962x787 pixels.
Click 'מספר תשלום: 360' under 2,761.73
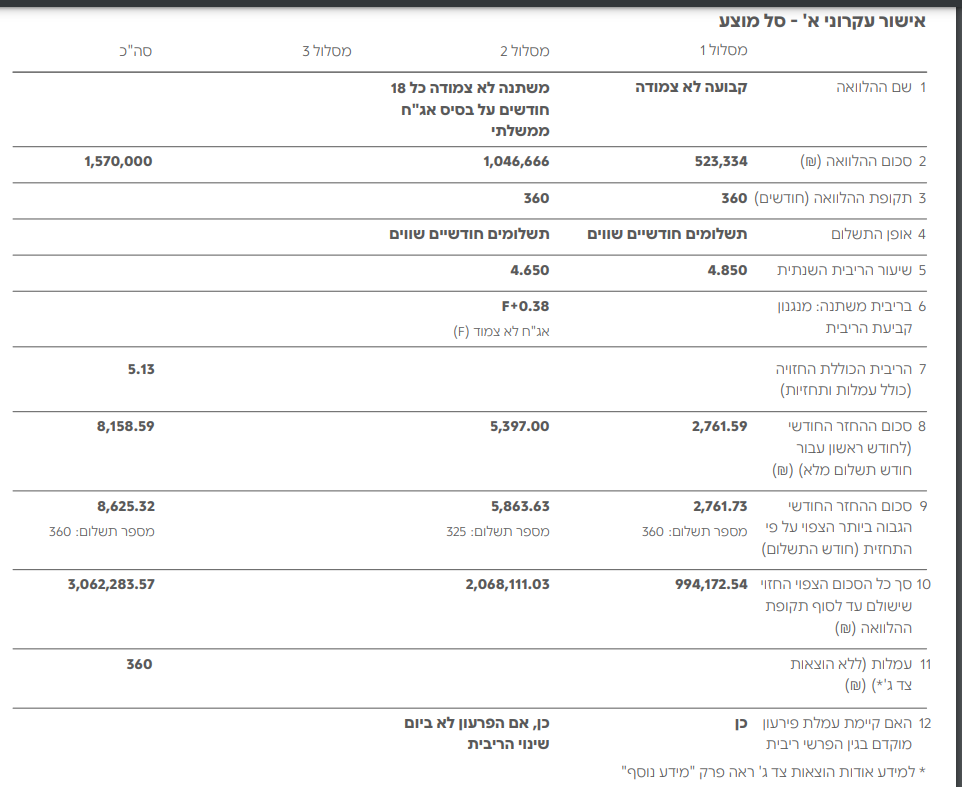click(695, 532)
